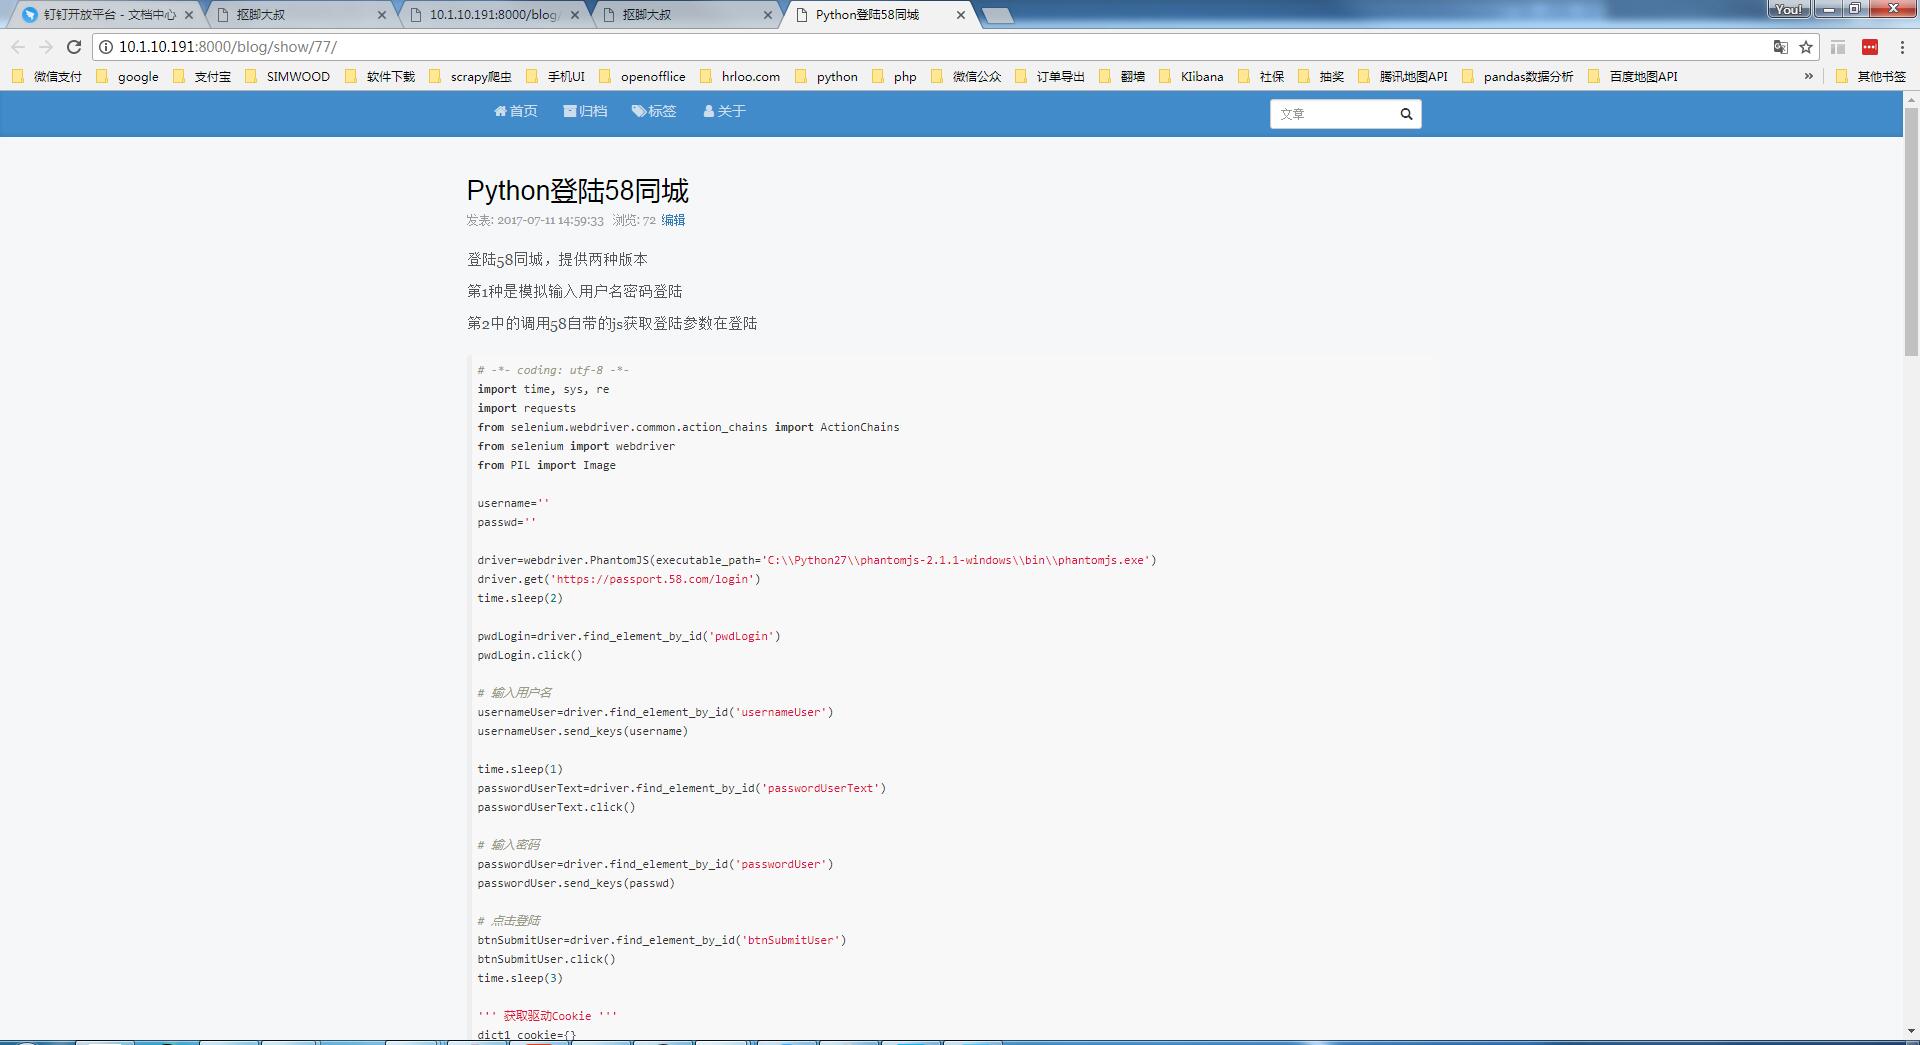
Task: Click the 编辑 link under the title
Action: pyautogui.click(x=673, y=220)
